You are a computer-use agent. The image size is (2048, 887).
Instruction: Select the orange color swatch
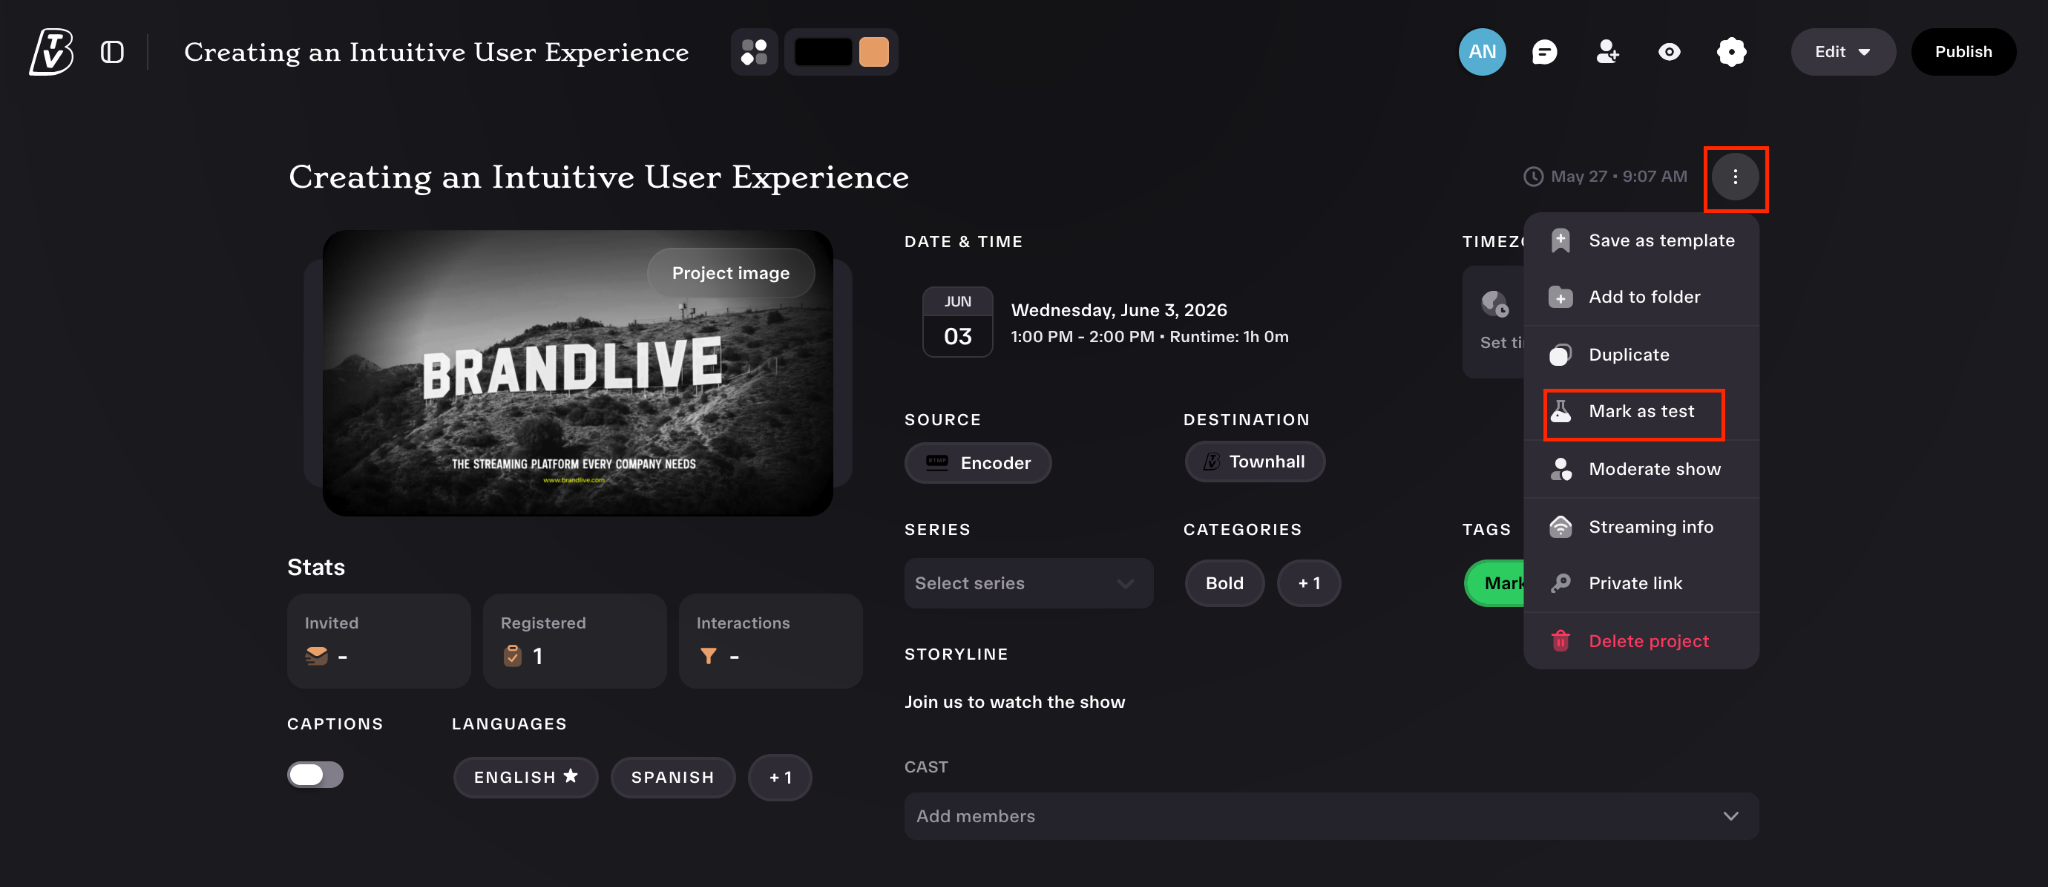(x=874, y=52)
